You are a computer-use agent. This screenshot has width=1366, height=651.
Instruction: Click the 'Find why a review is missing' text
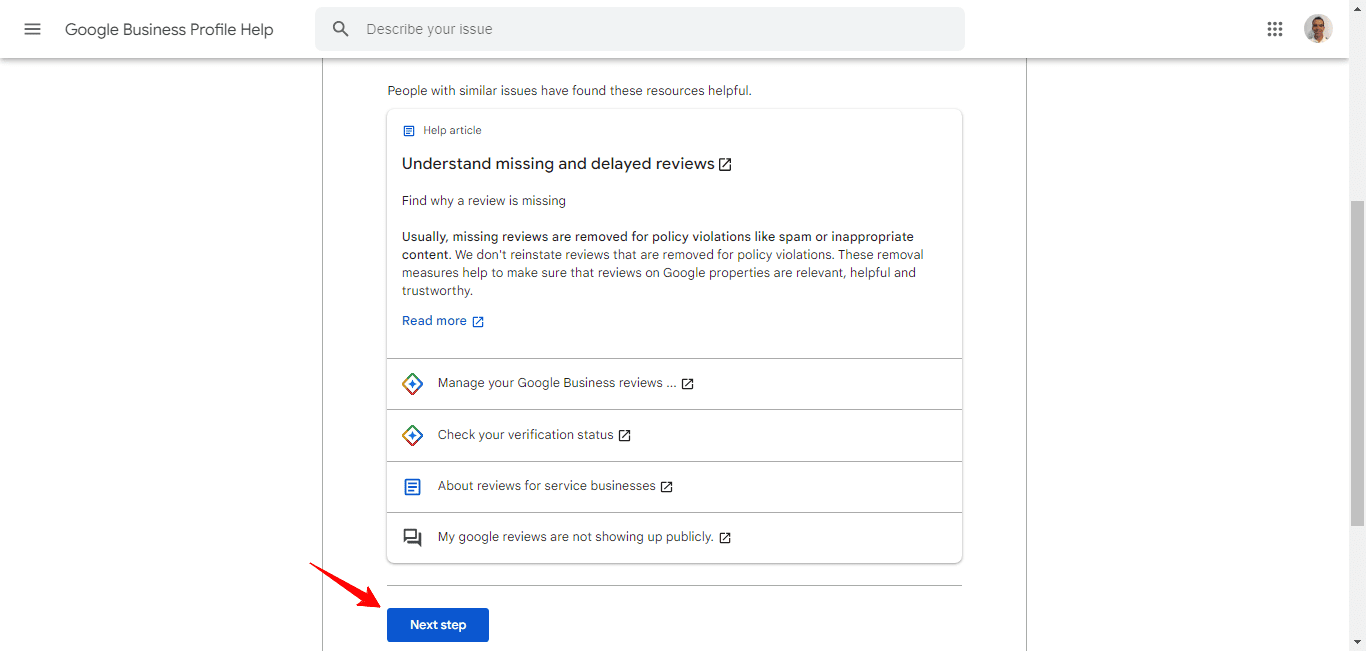pyautogui.click(x=484, y=201)
